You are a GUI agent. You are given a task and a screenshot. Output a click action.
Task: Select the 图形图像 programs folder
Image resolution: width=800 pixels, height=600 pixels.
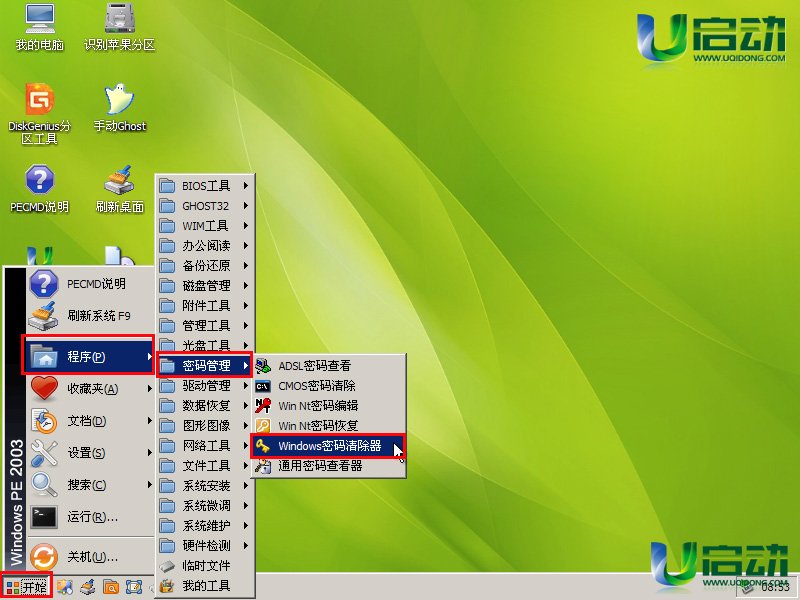205,426
